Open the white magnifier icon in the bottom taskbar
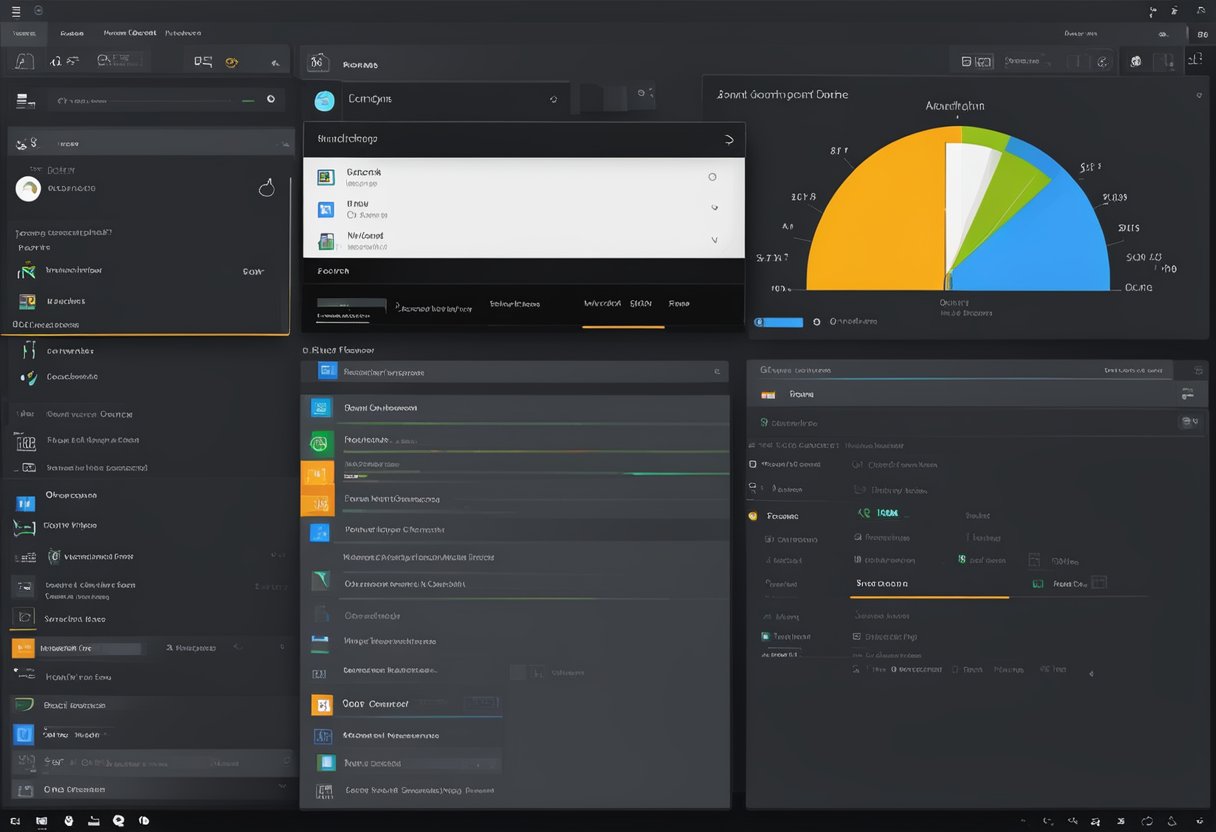This screenshot has height=832, width=1216. tap(119, 821)
